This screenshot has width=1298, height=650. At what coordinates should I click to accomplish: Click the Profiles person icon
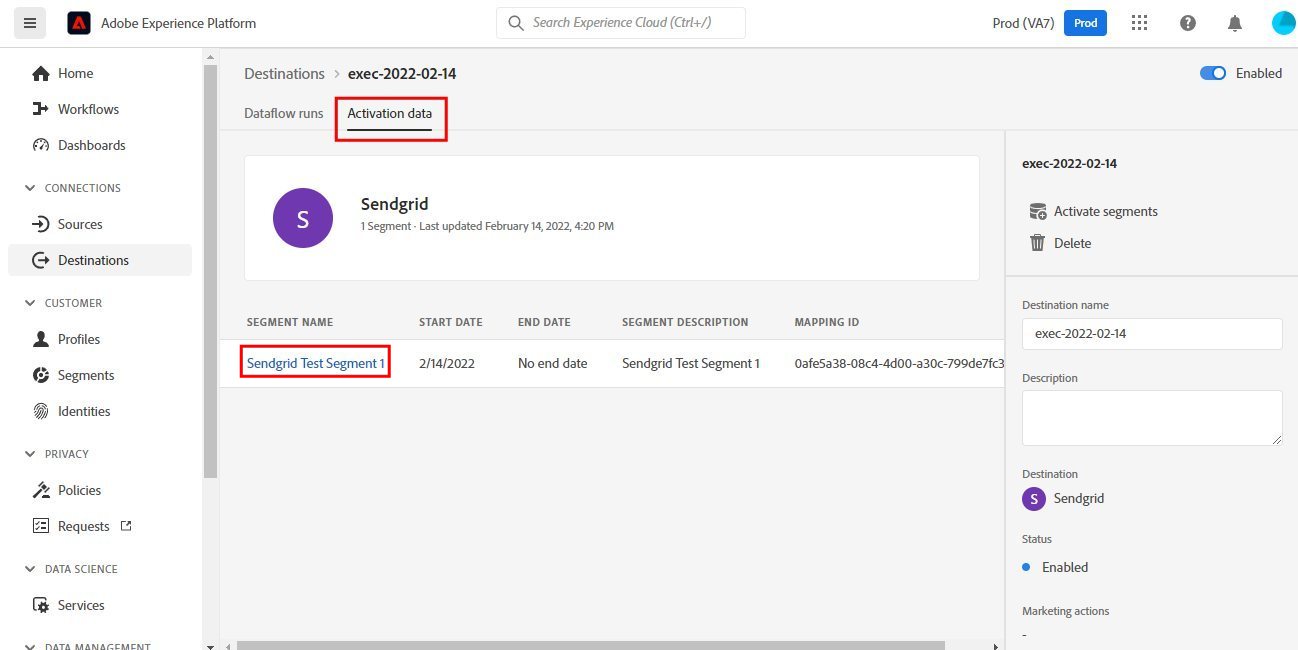tap(41, 339)
